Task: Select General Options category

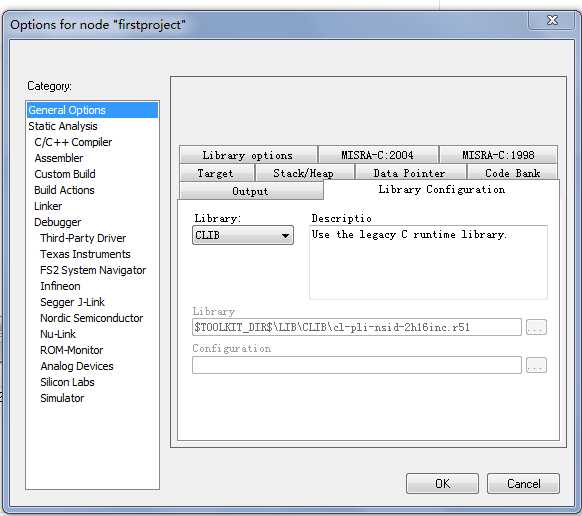Action: 92,110
